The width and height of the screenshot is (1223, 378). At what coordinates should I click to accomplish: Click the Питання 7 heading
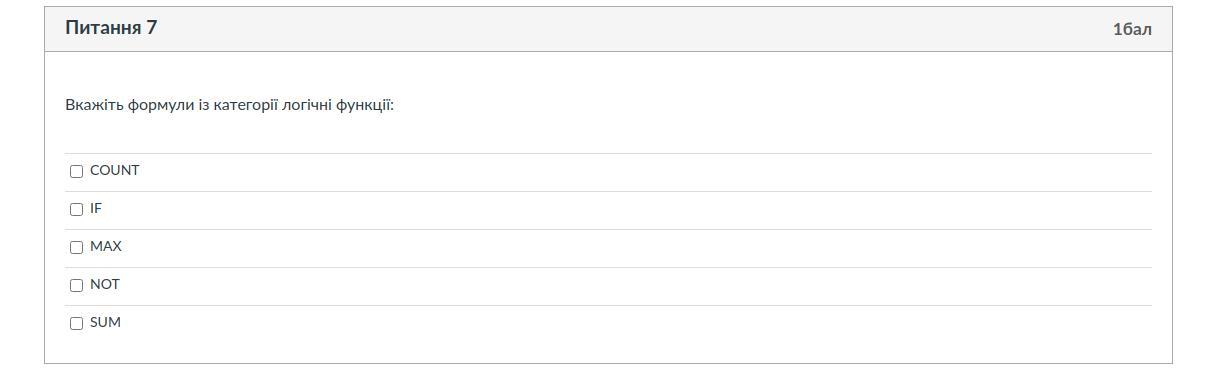(x=111, y=28)
